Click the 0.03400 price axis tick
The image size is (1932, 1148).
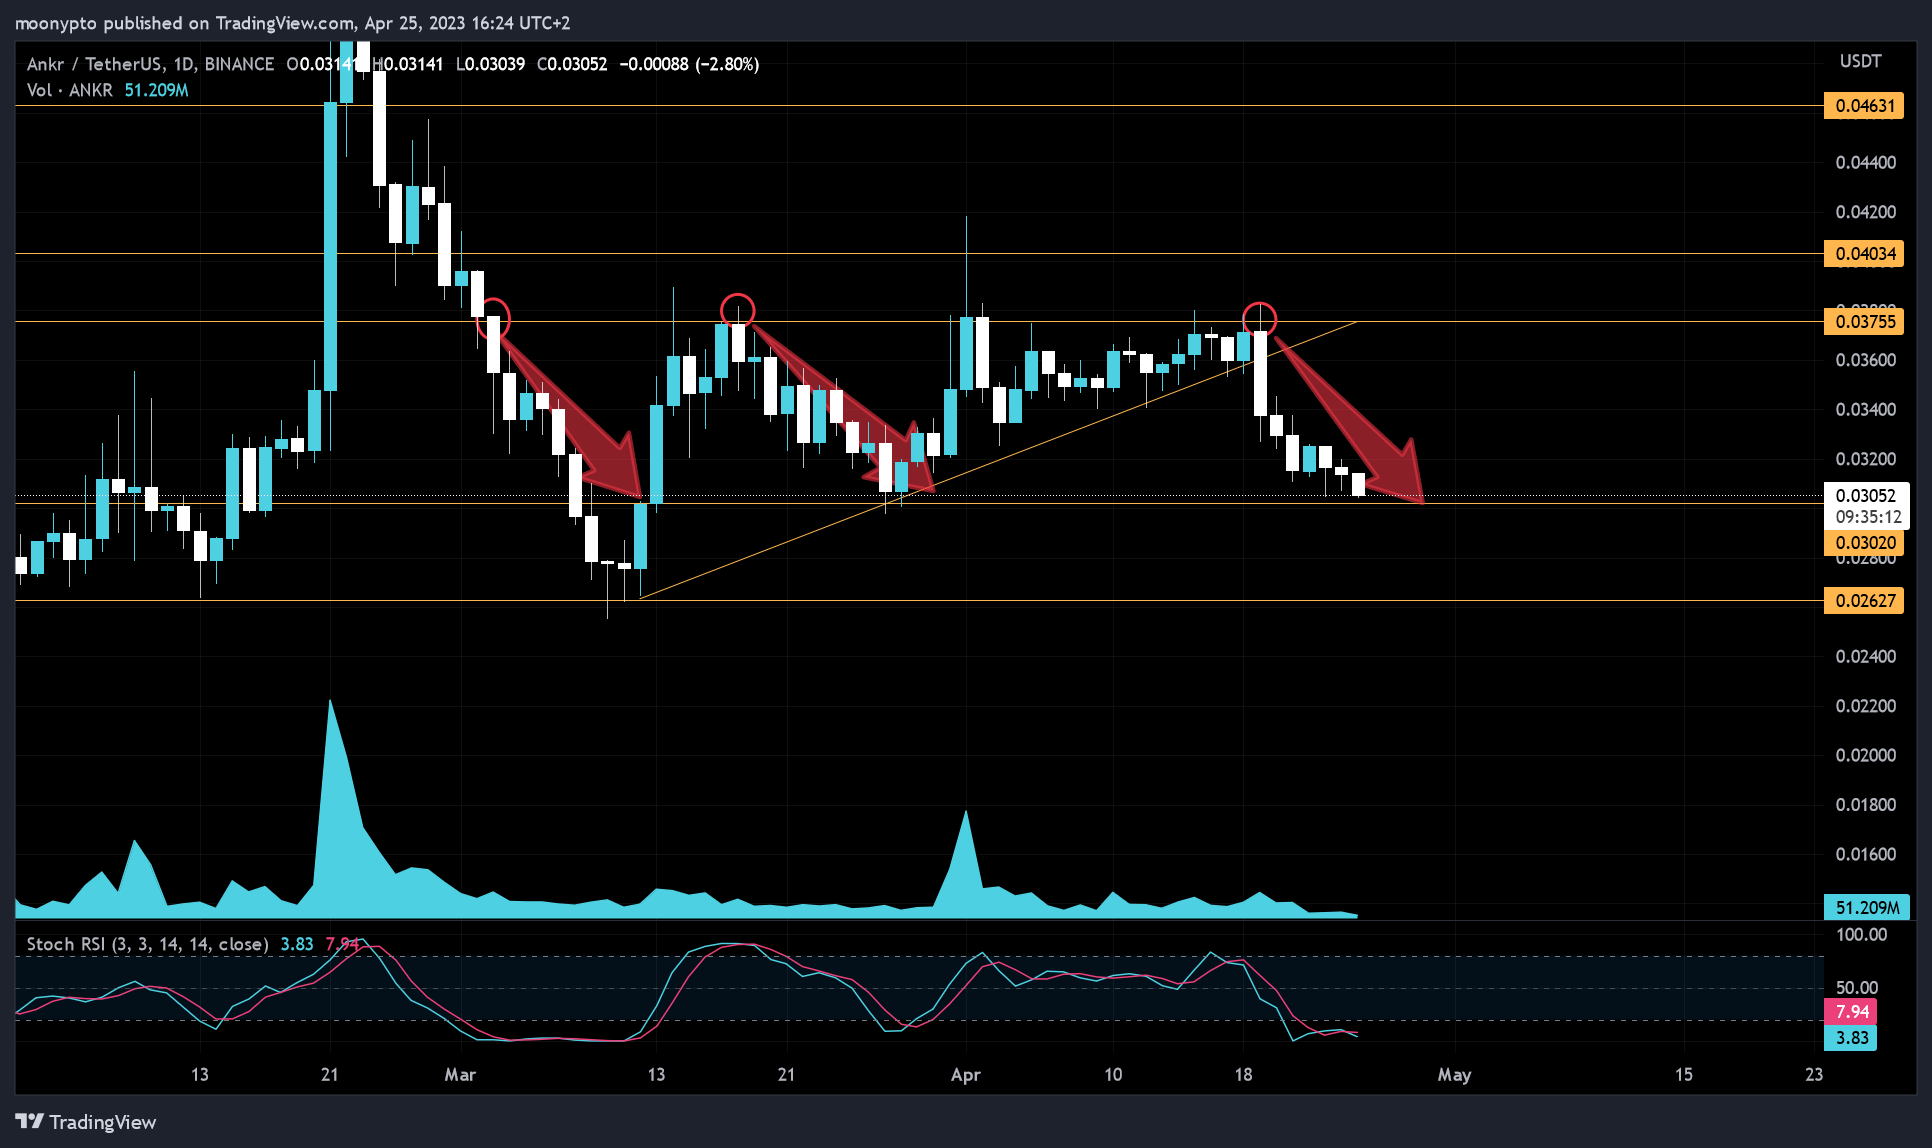1865,410
